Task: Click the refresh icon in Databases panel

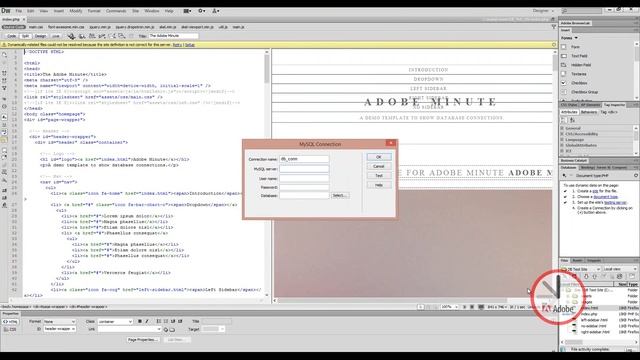Action: coord(636,176)
